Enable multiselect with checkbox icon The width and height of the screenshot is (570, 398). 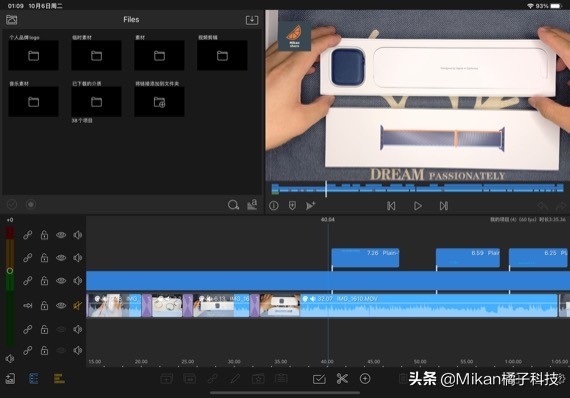(319, 379)
